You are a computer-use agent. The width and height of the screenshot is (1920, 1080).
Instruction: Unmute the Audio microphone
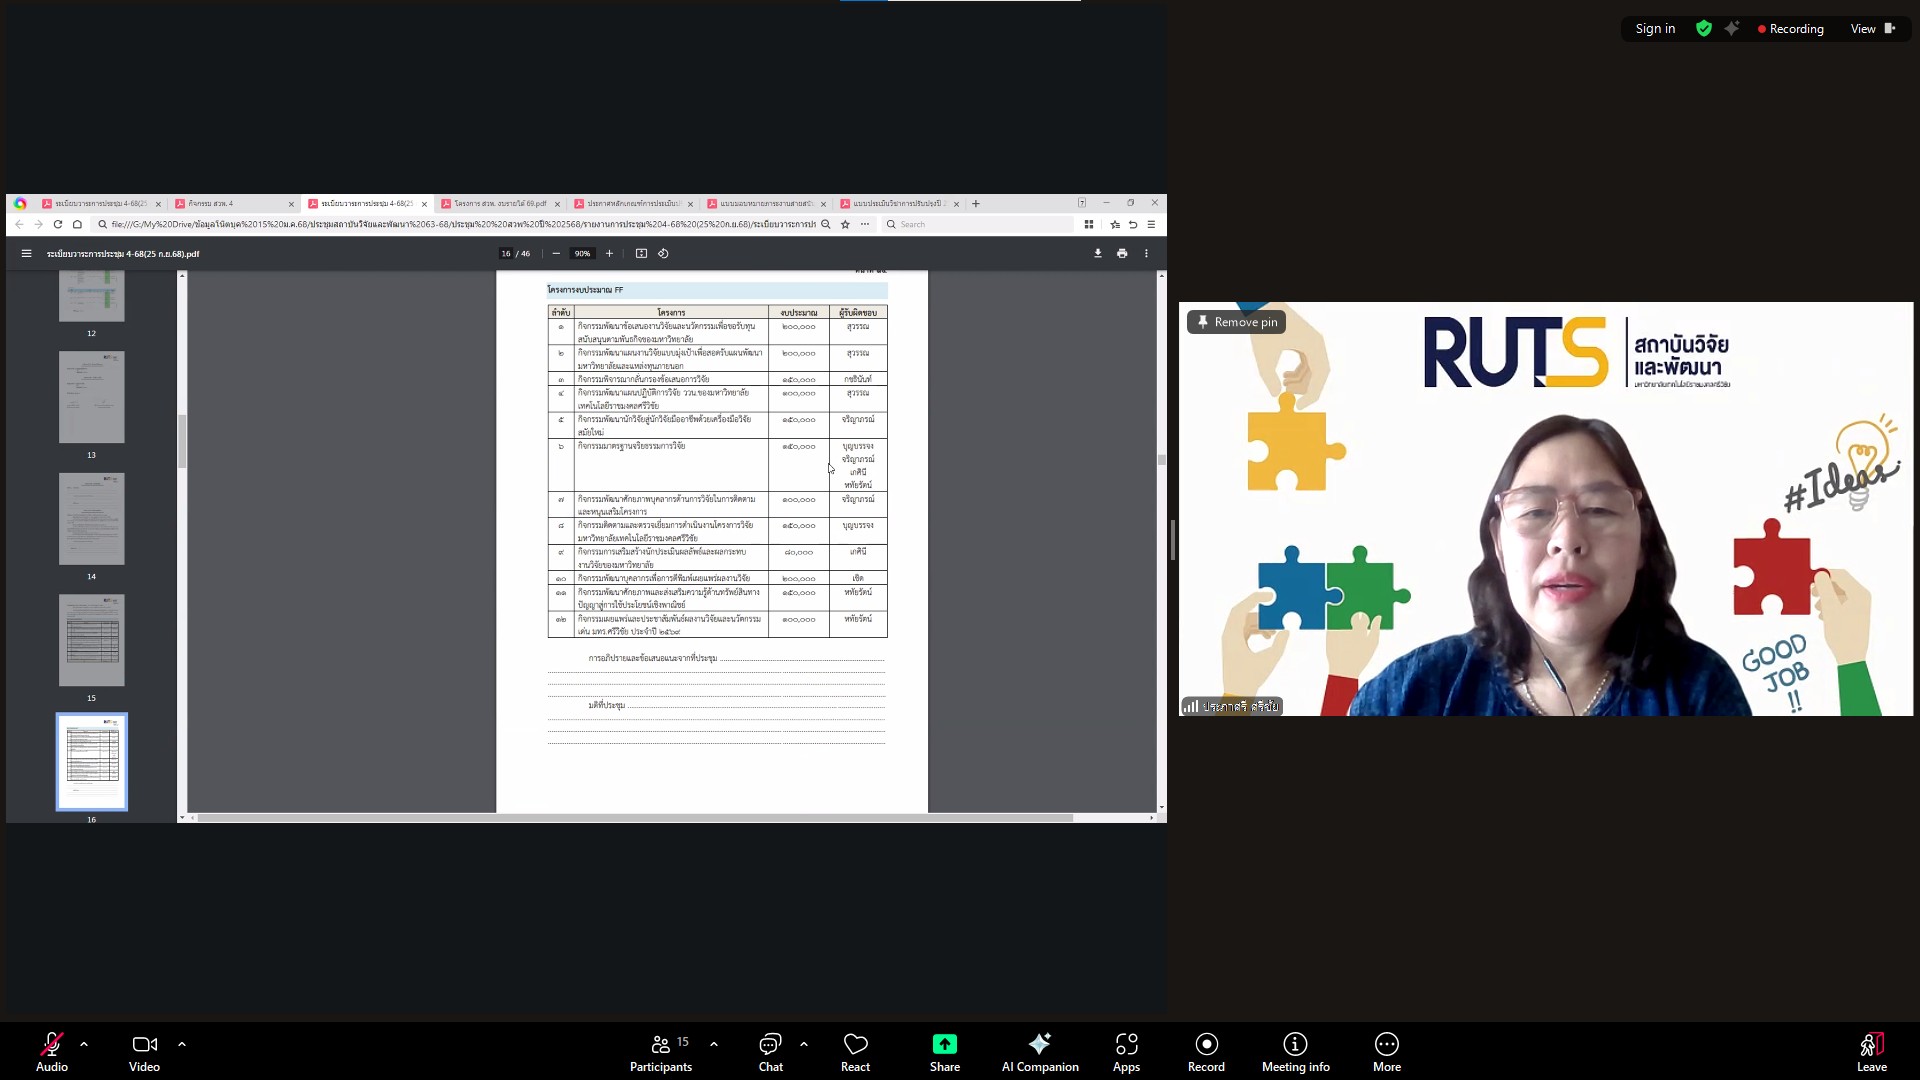click(51, 1045)
